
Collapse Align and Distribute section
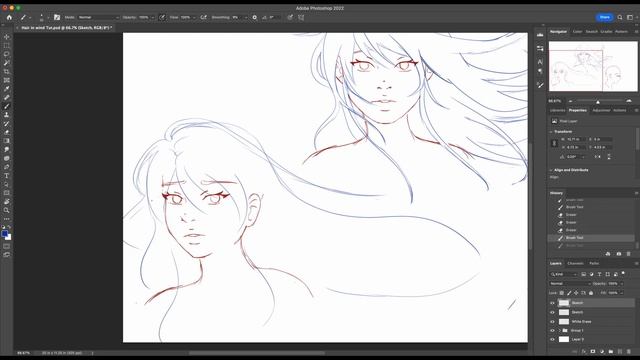tap(551, 170)
